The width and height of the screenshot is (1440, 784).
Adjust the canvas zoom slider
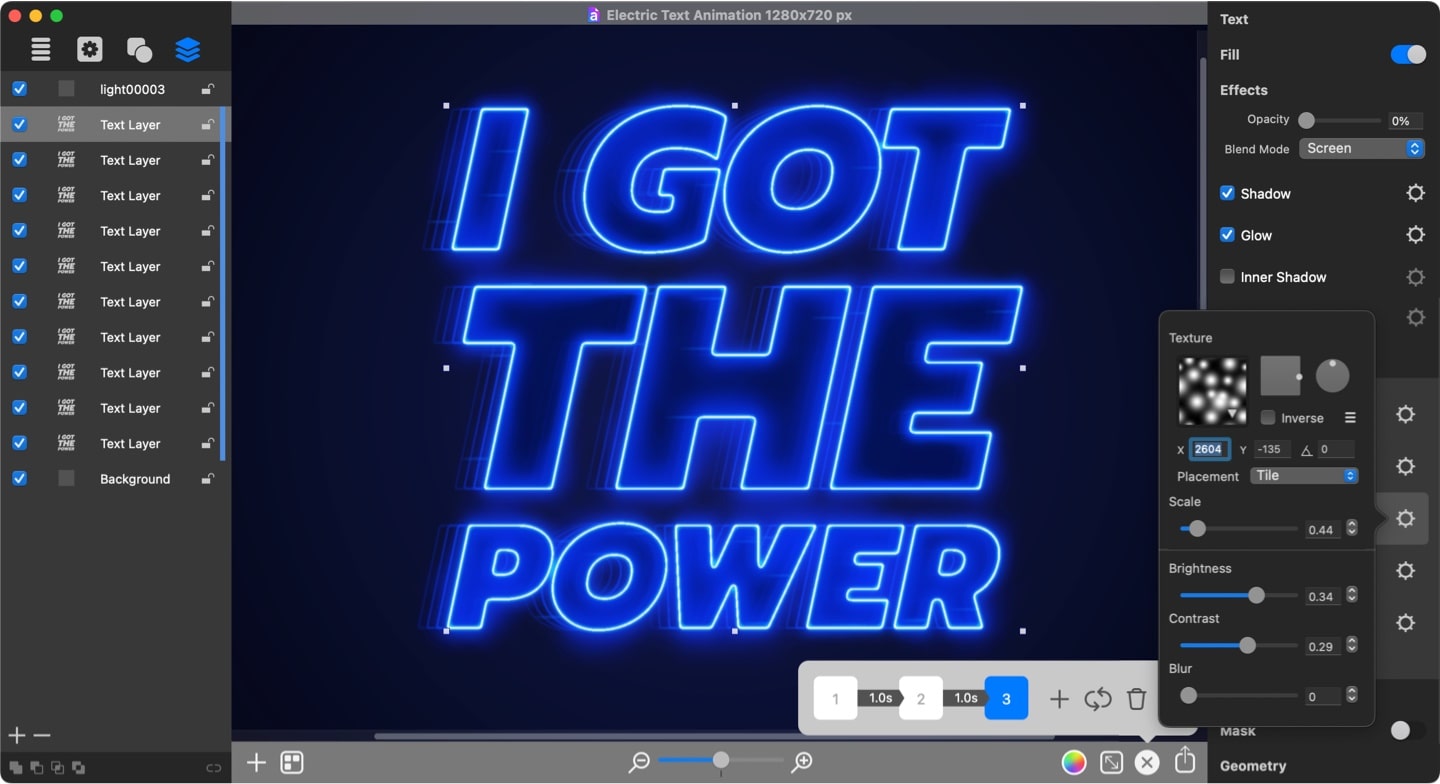[x=720, y=761]
